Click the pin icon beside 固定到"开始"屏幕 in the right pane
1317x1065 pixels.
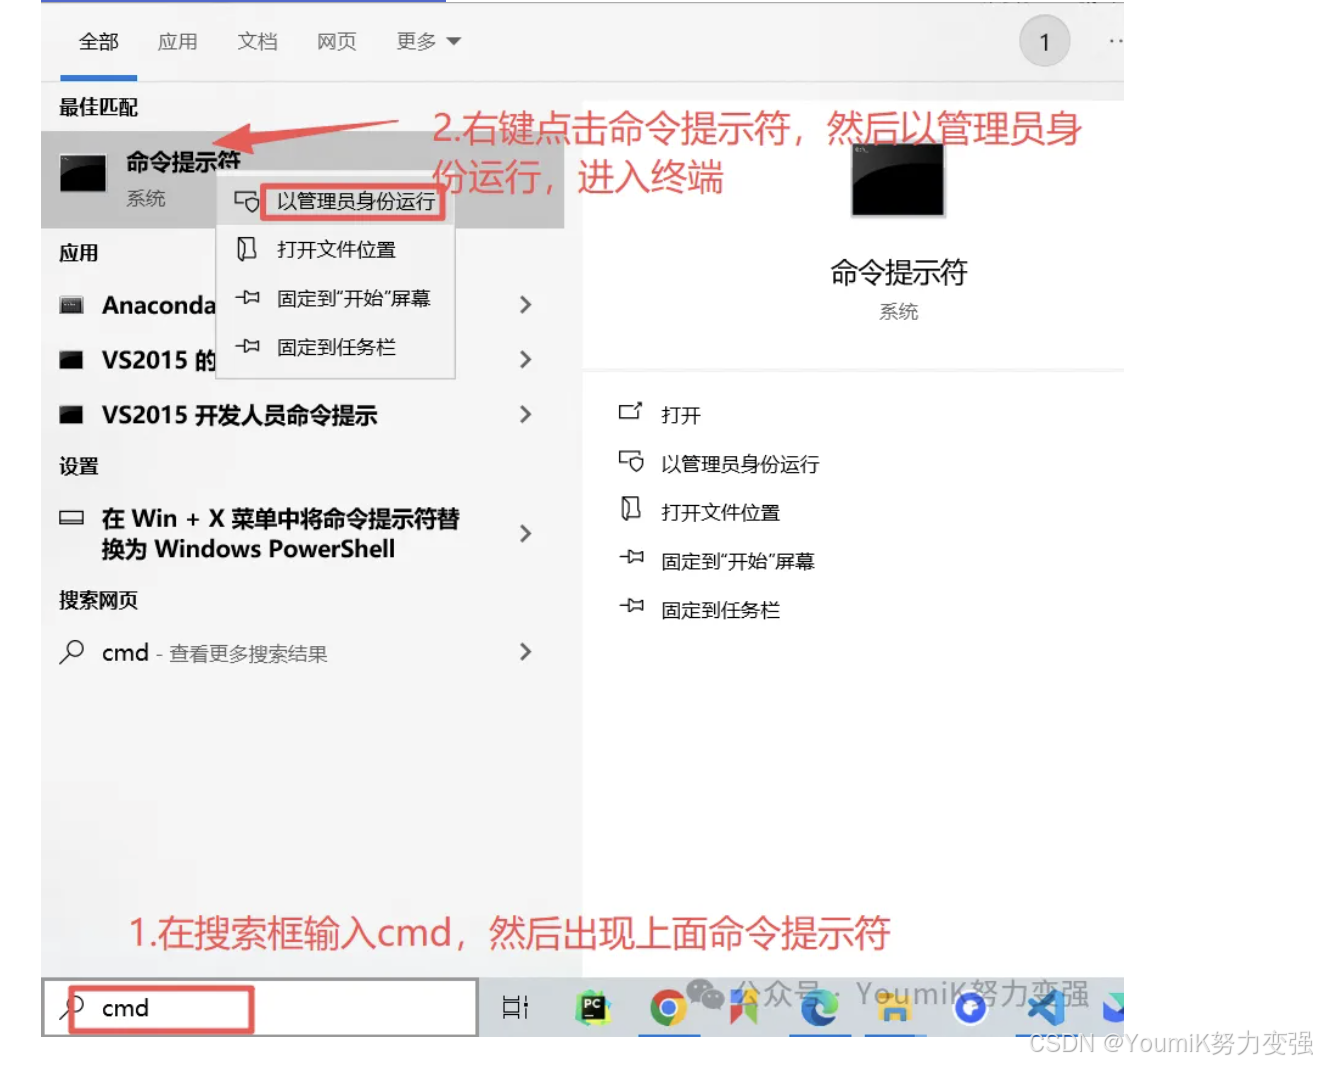631,557
